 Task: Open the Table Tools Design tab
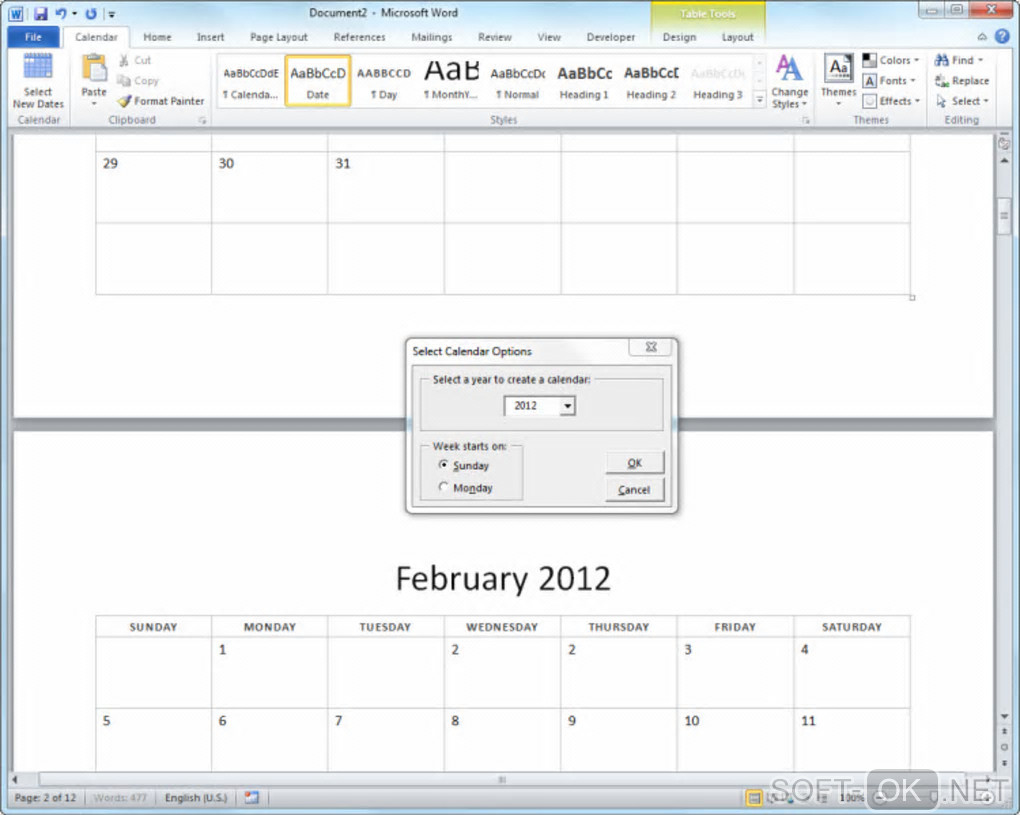(679, 37)
